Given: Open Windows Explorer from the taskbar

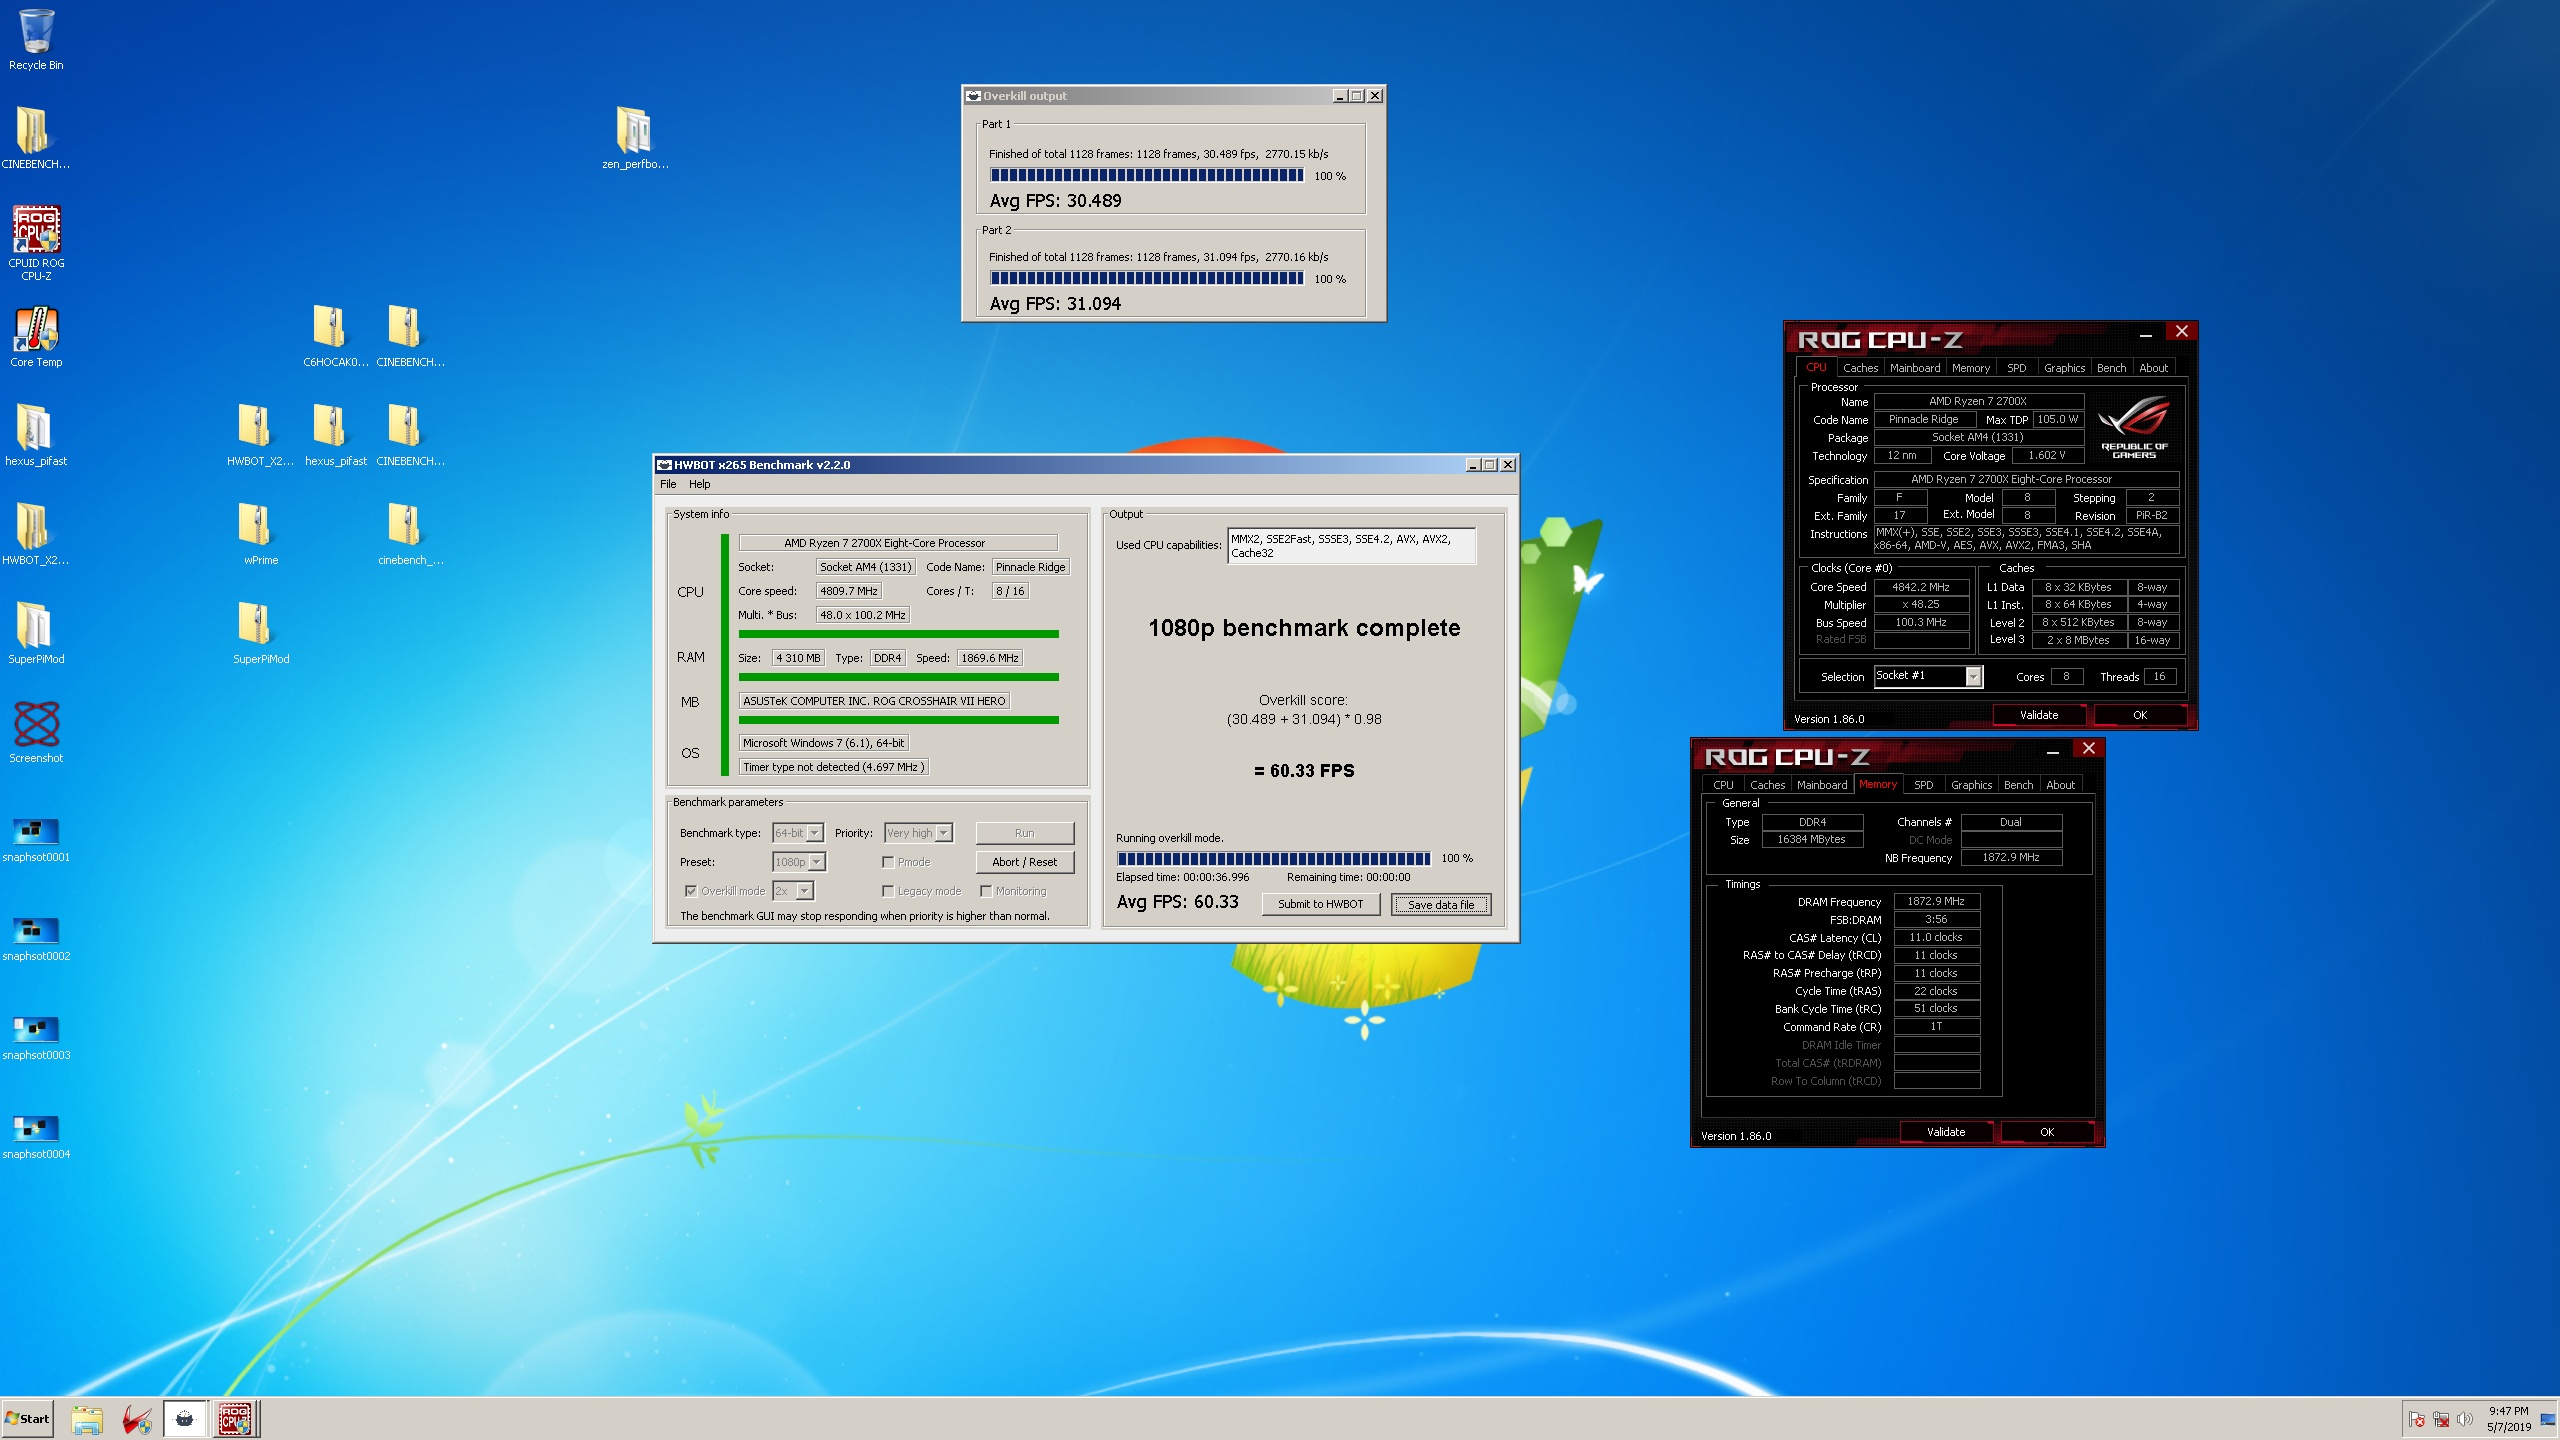Looking at the screenshot, I should point(87,1419).
